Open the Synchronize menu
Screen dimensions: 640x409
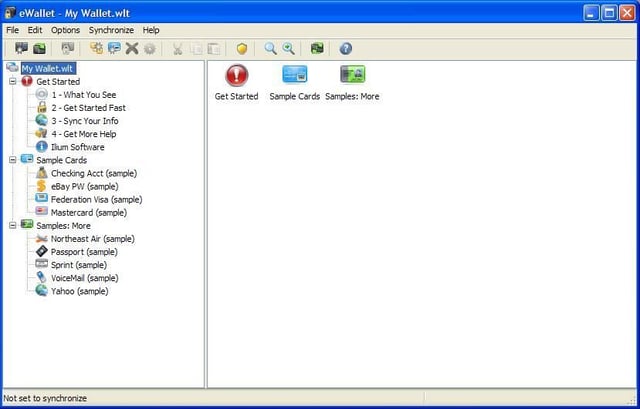coord(111,30)
